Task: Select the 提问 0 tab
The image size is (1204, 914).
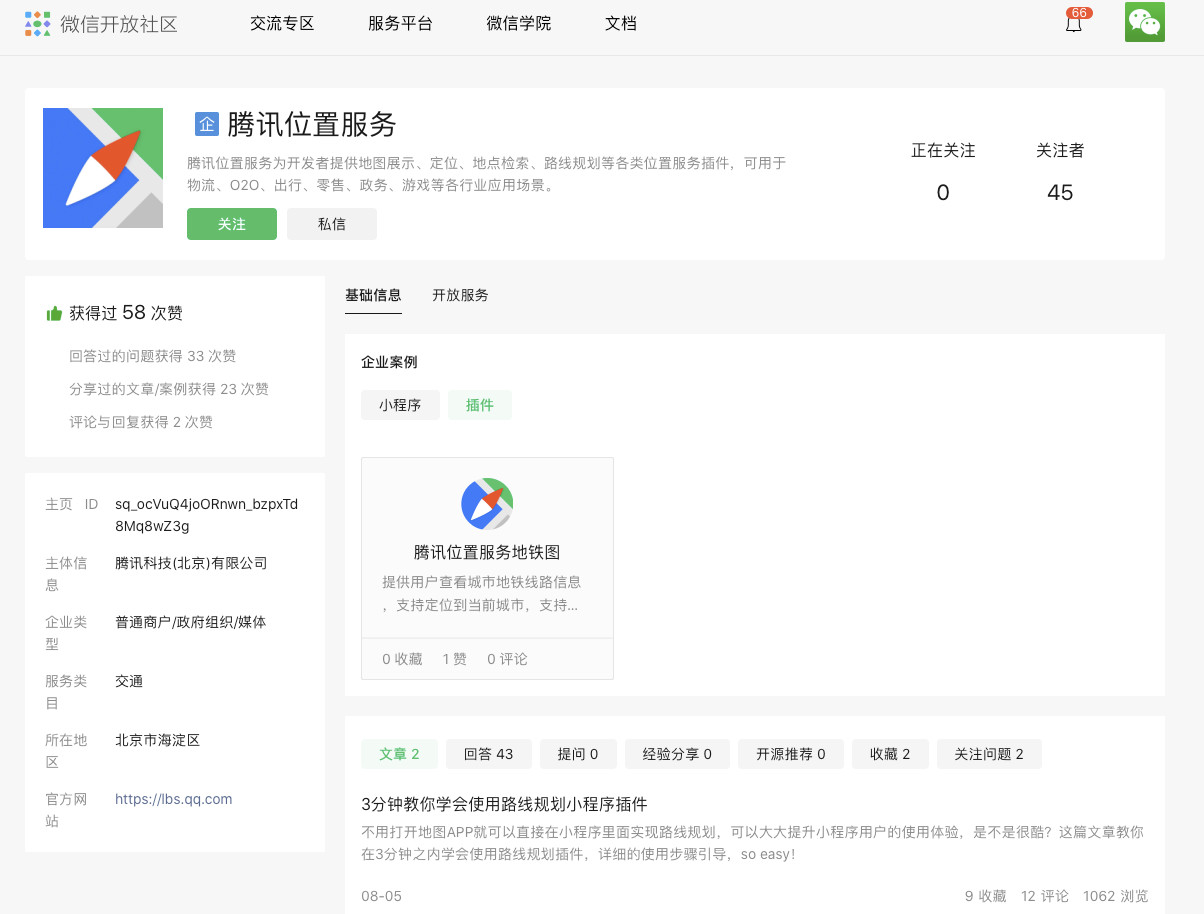Action: click(x=578, y=754)
